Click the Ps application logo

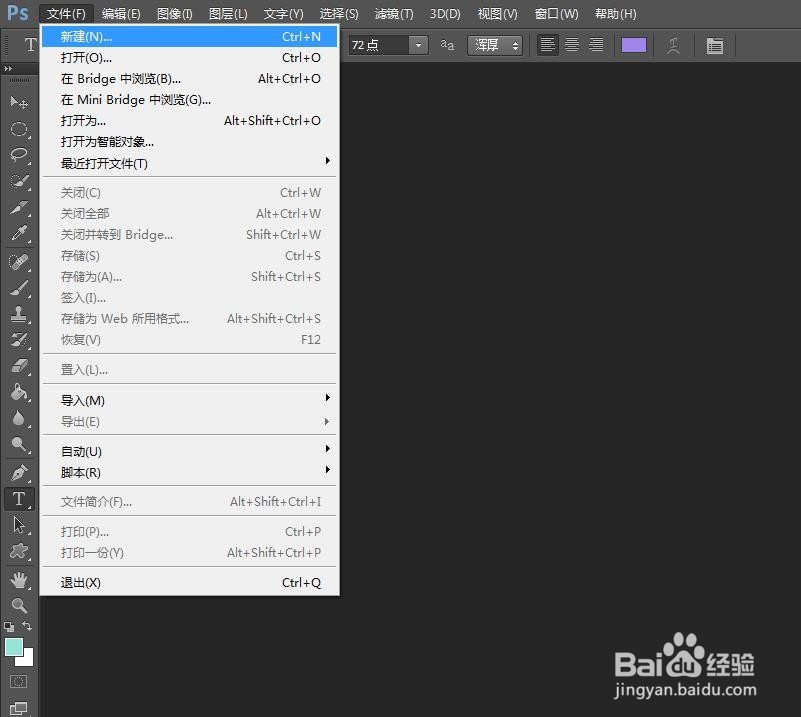pyautogui.click(x=18, y=13)
